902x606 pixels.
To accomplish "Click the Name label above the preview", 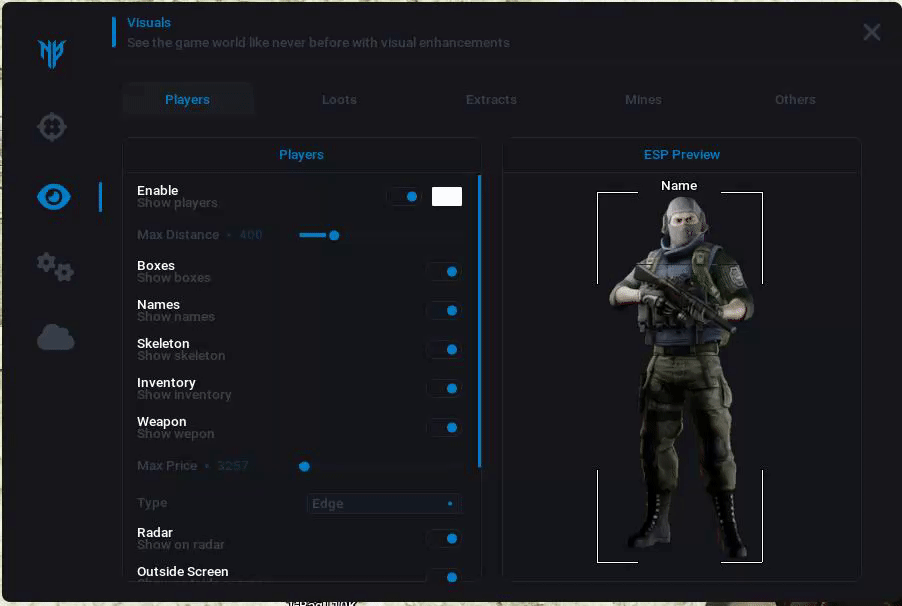I will click(679, 186).
